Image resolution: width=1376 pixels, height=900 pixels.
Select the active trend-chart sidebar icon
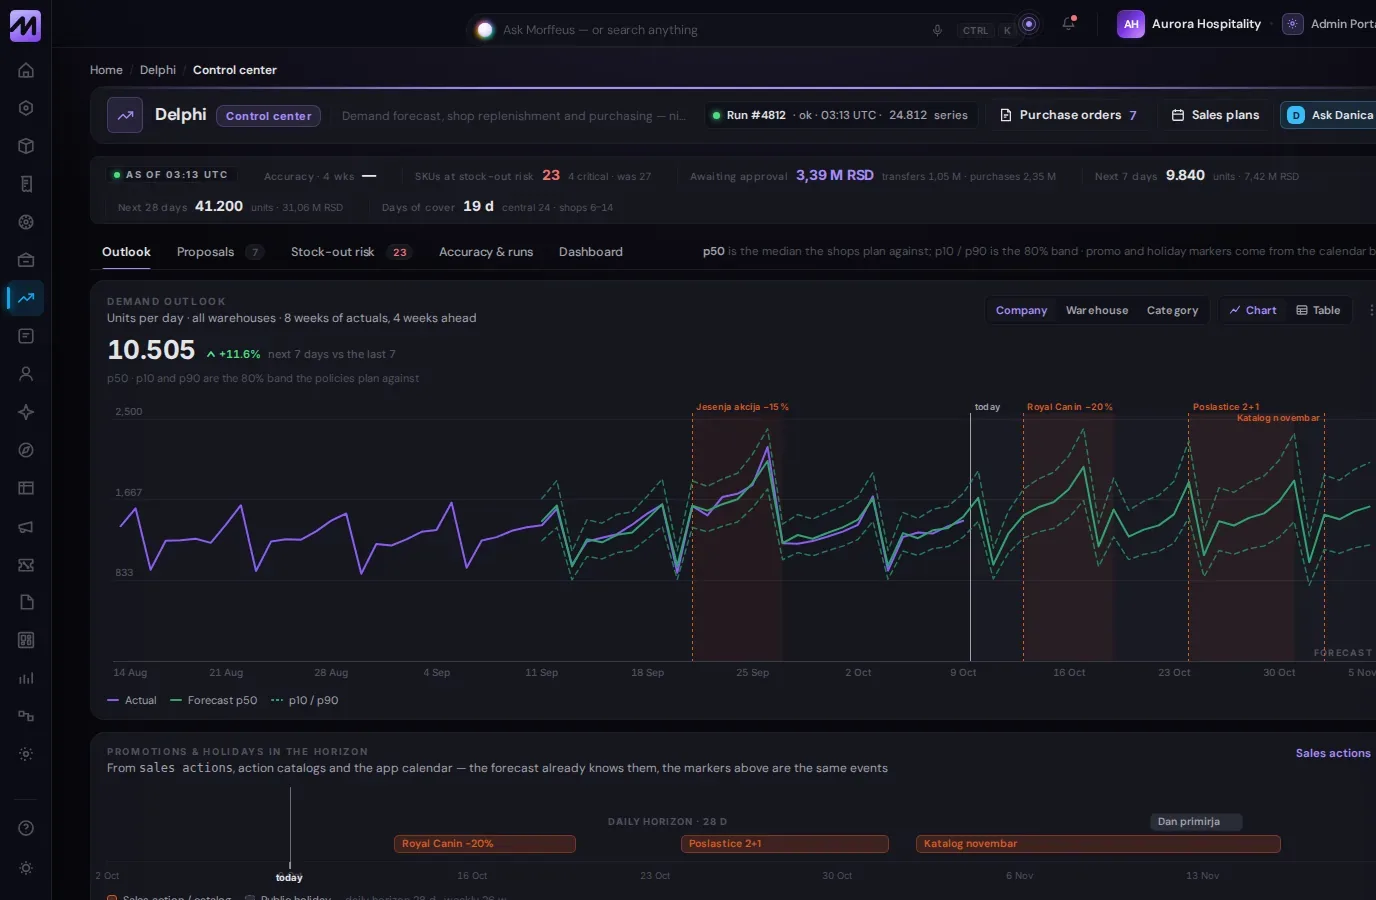point(26,298)
